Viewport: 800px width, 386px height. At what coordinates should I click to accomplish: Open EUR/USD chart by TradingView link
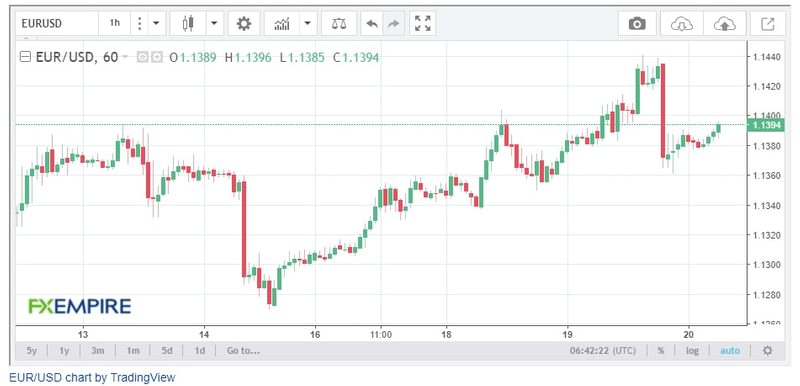click(x=92, y=378)
